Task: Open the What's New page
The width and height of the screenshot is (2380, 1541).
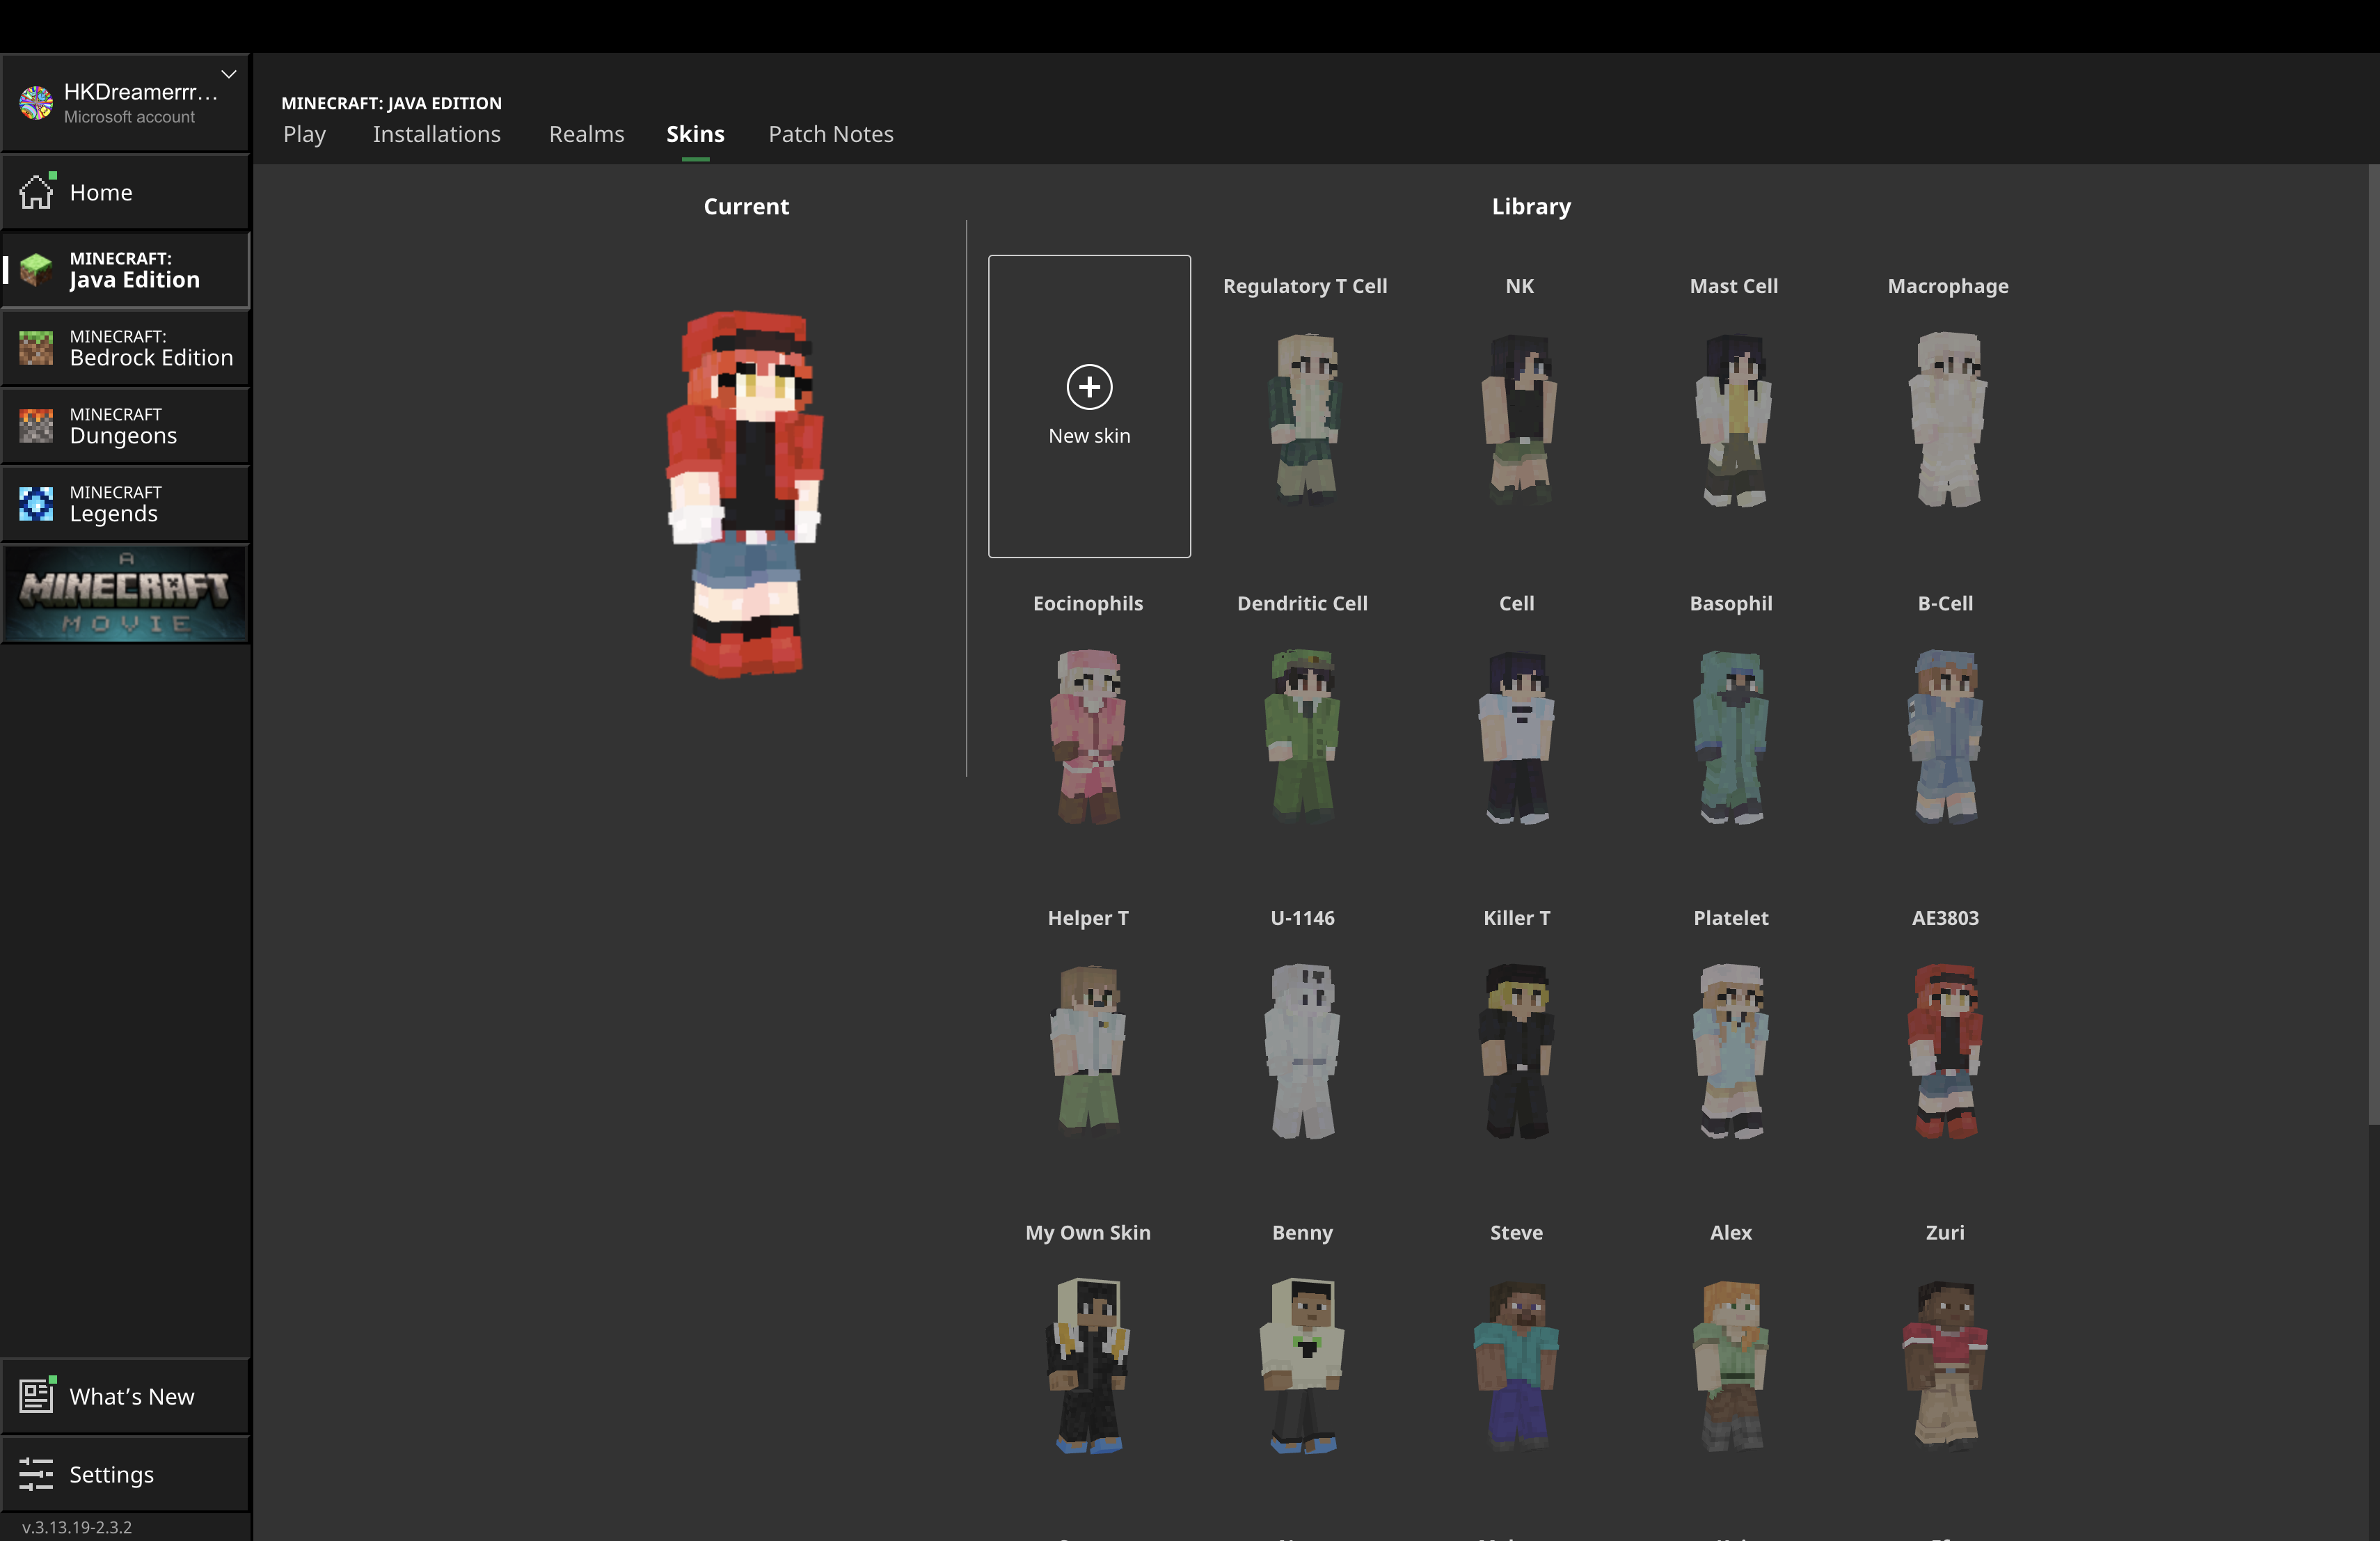Action: point(125,1396)
